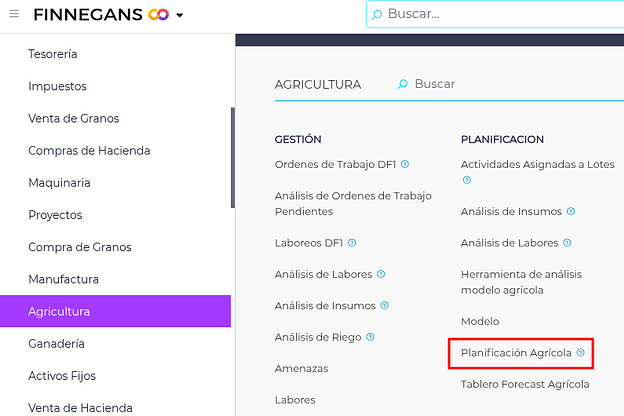Open Análisis de Ordenes de Trabajo Pendientes
The height and width of the screenshot is (416, 624).
pos(353,204)
